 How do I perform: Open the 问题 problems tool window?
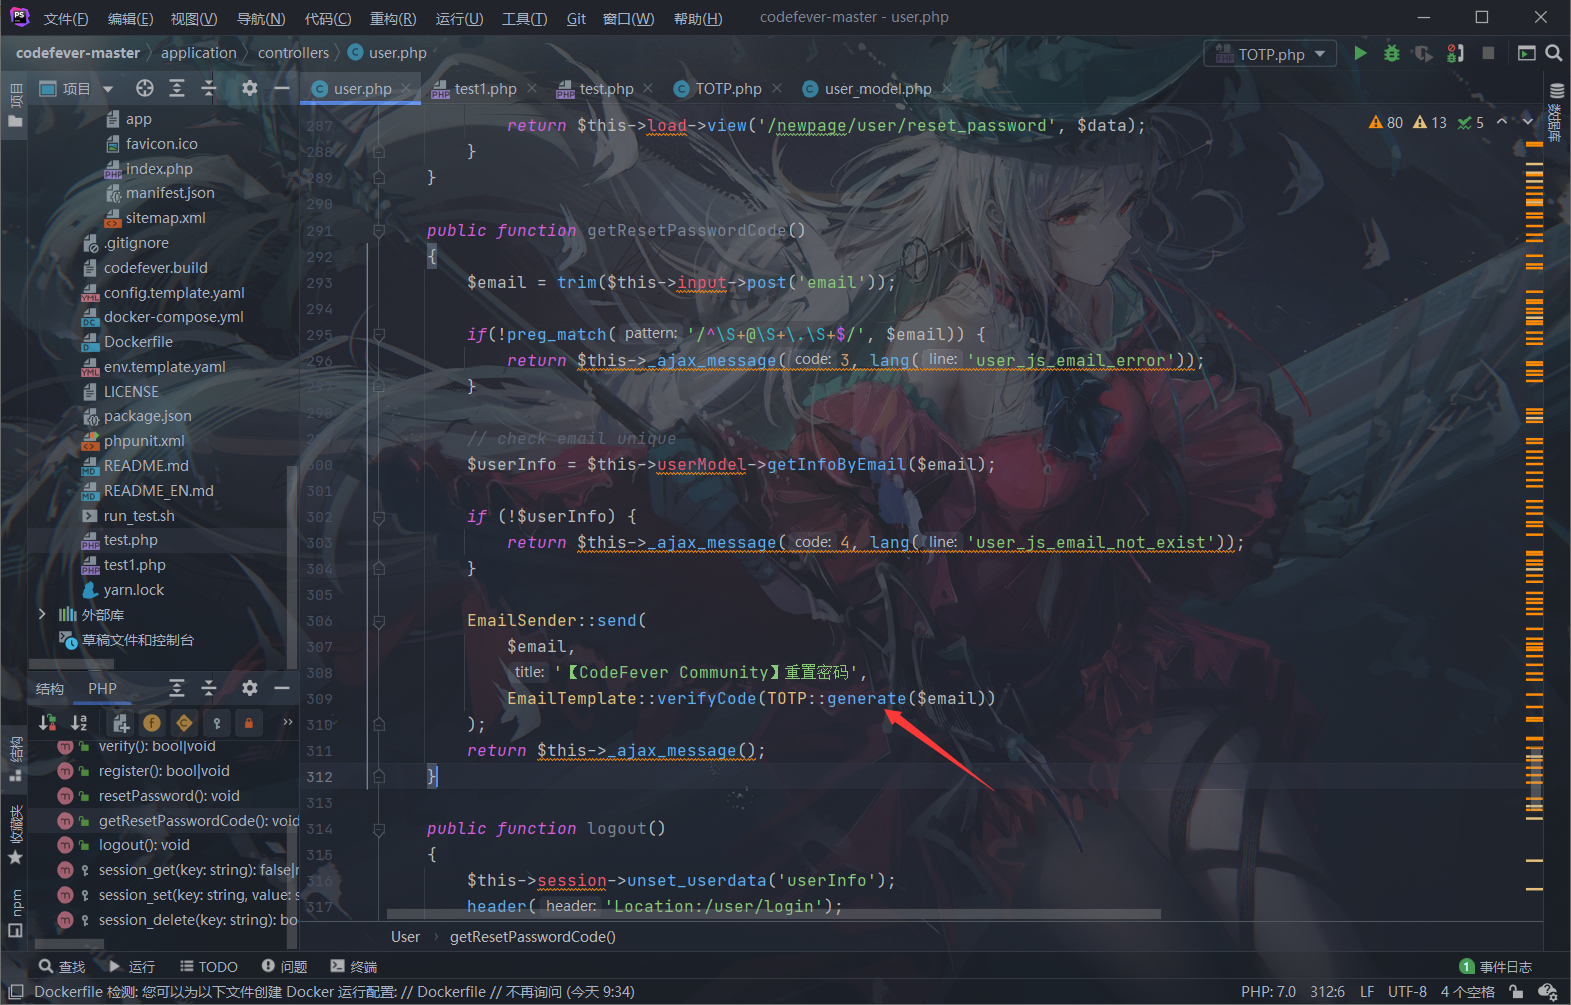tap(284, 966)
